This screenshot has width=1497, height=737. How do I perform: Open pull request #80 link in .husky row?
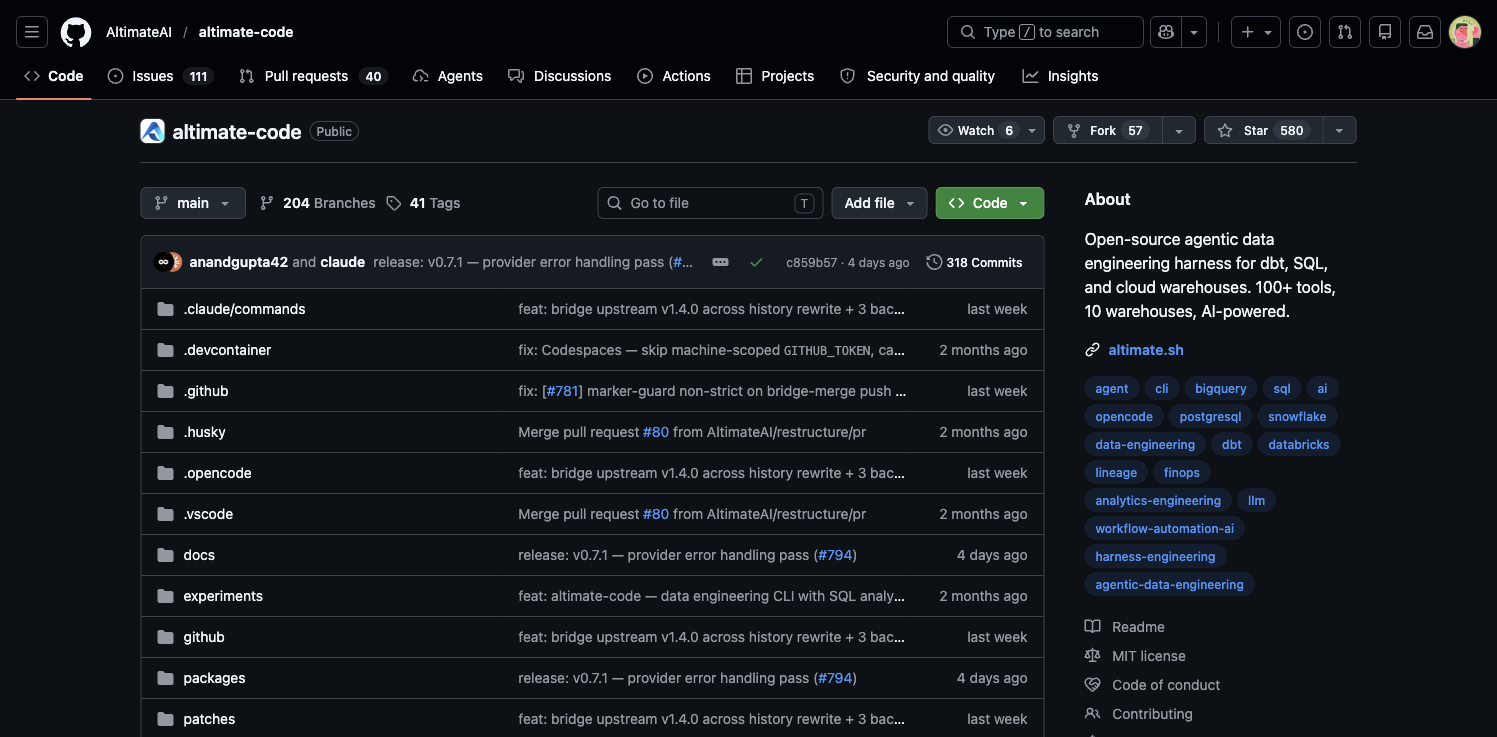pyautogui.click(x=656, y=432)
